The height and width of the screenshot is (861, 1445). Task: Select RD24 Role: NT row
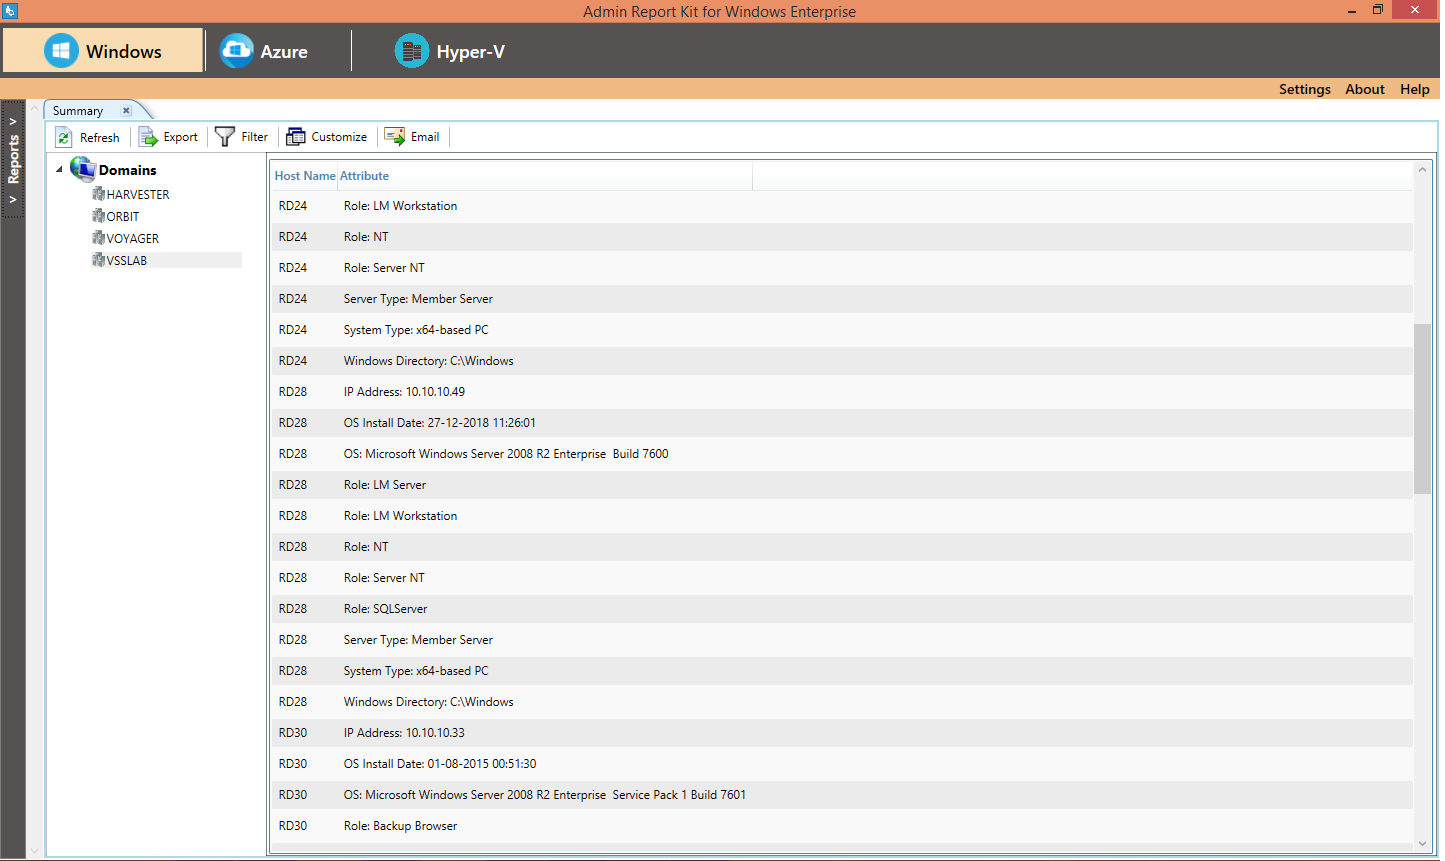(x=842, y=237)
